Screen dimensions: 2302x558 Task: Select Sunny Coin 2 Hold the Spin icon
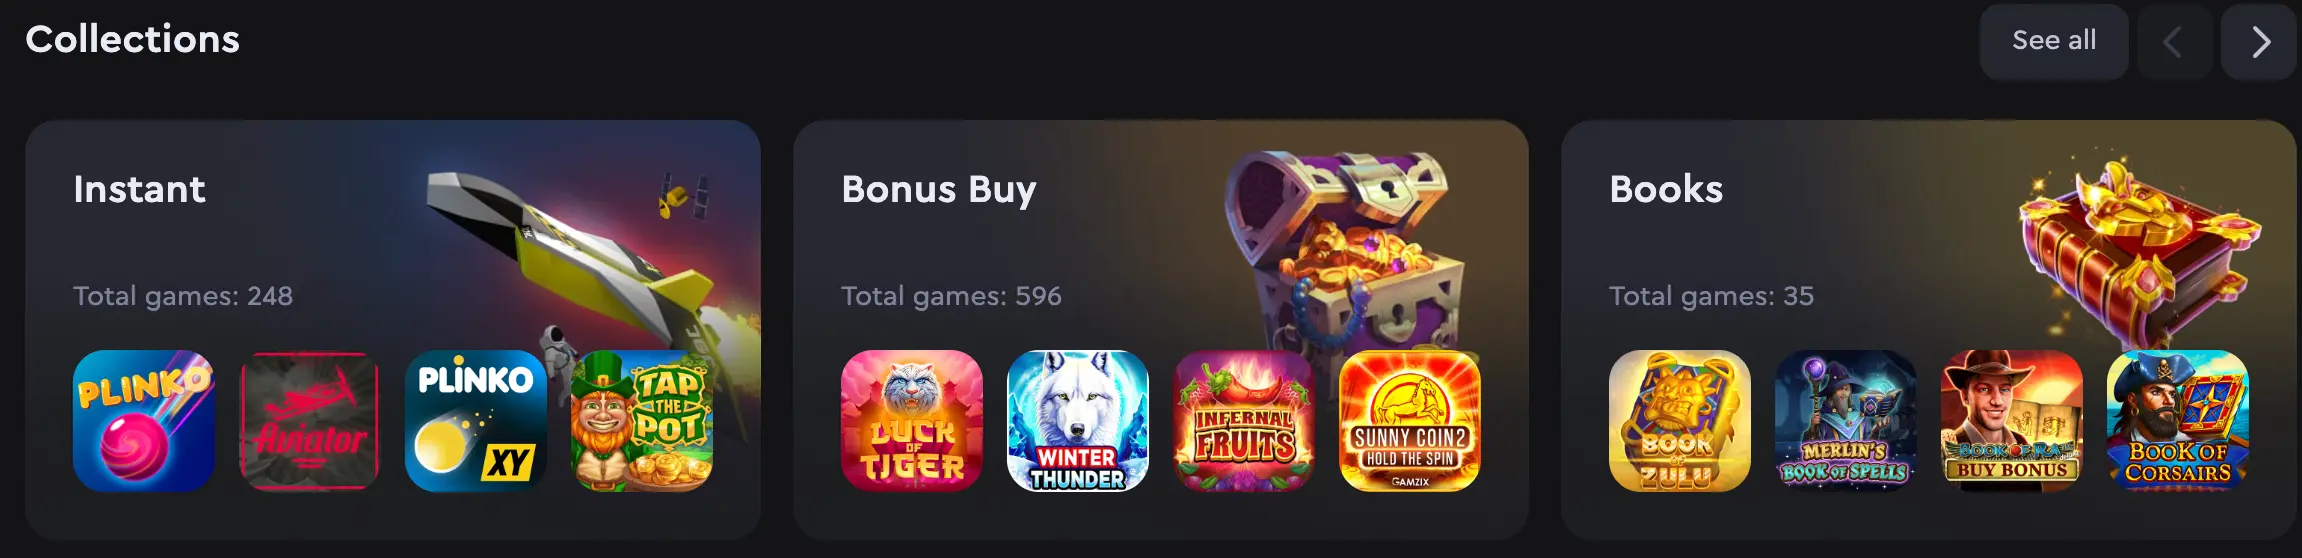point(1410,421)
